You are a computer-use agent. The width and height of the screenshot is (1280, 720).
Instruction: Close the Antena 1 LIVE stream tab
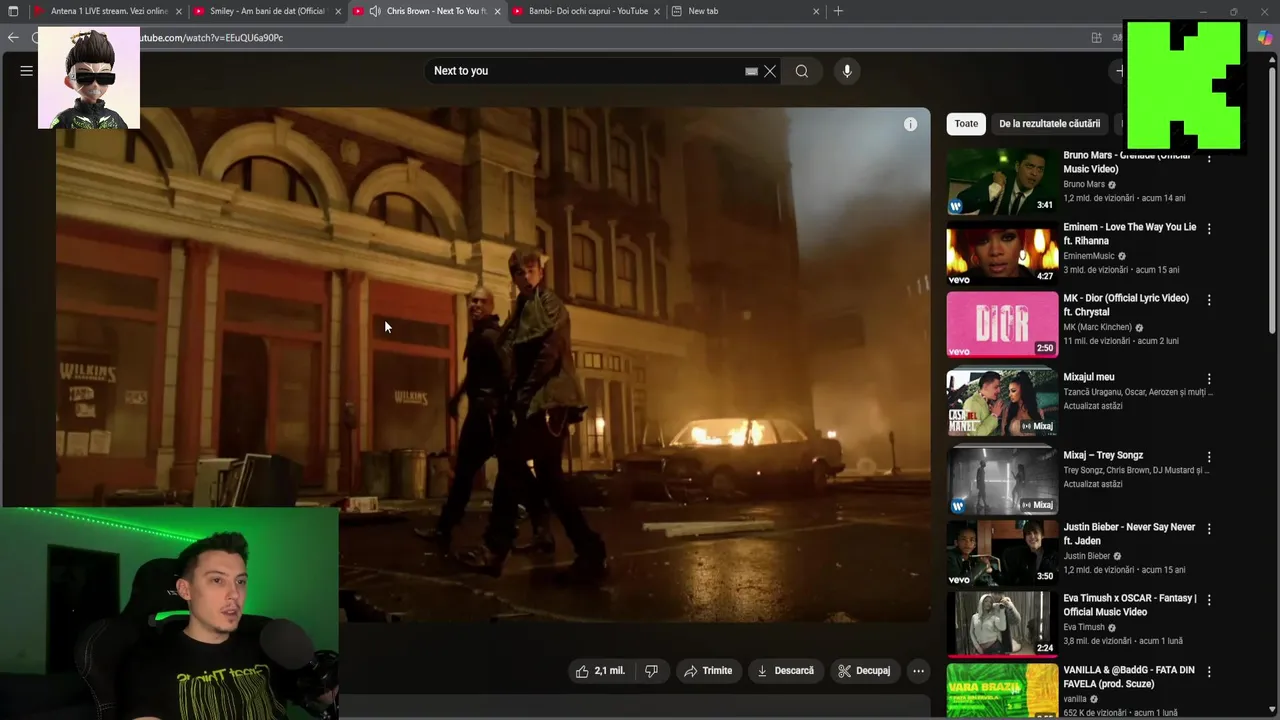pyautogui.click(x=179, y=11)
